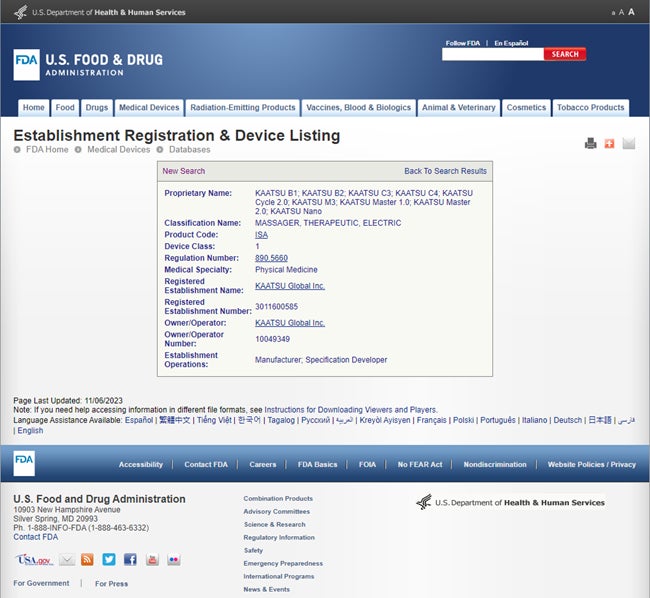Image resolution: width=650 pixels, height=598 pixels.
Task: Open the FDA Flickr icon
Action: (x=174, y=559)
